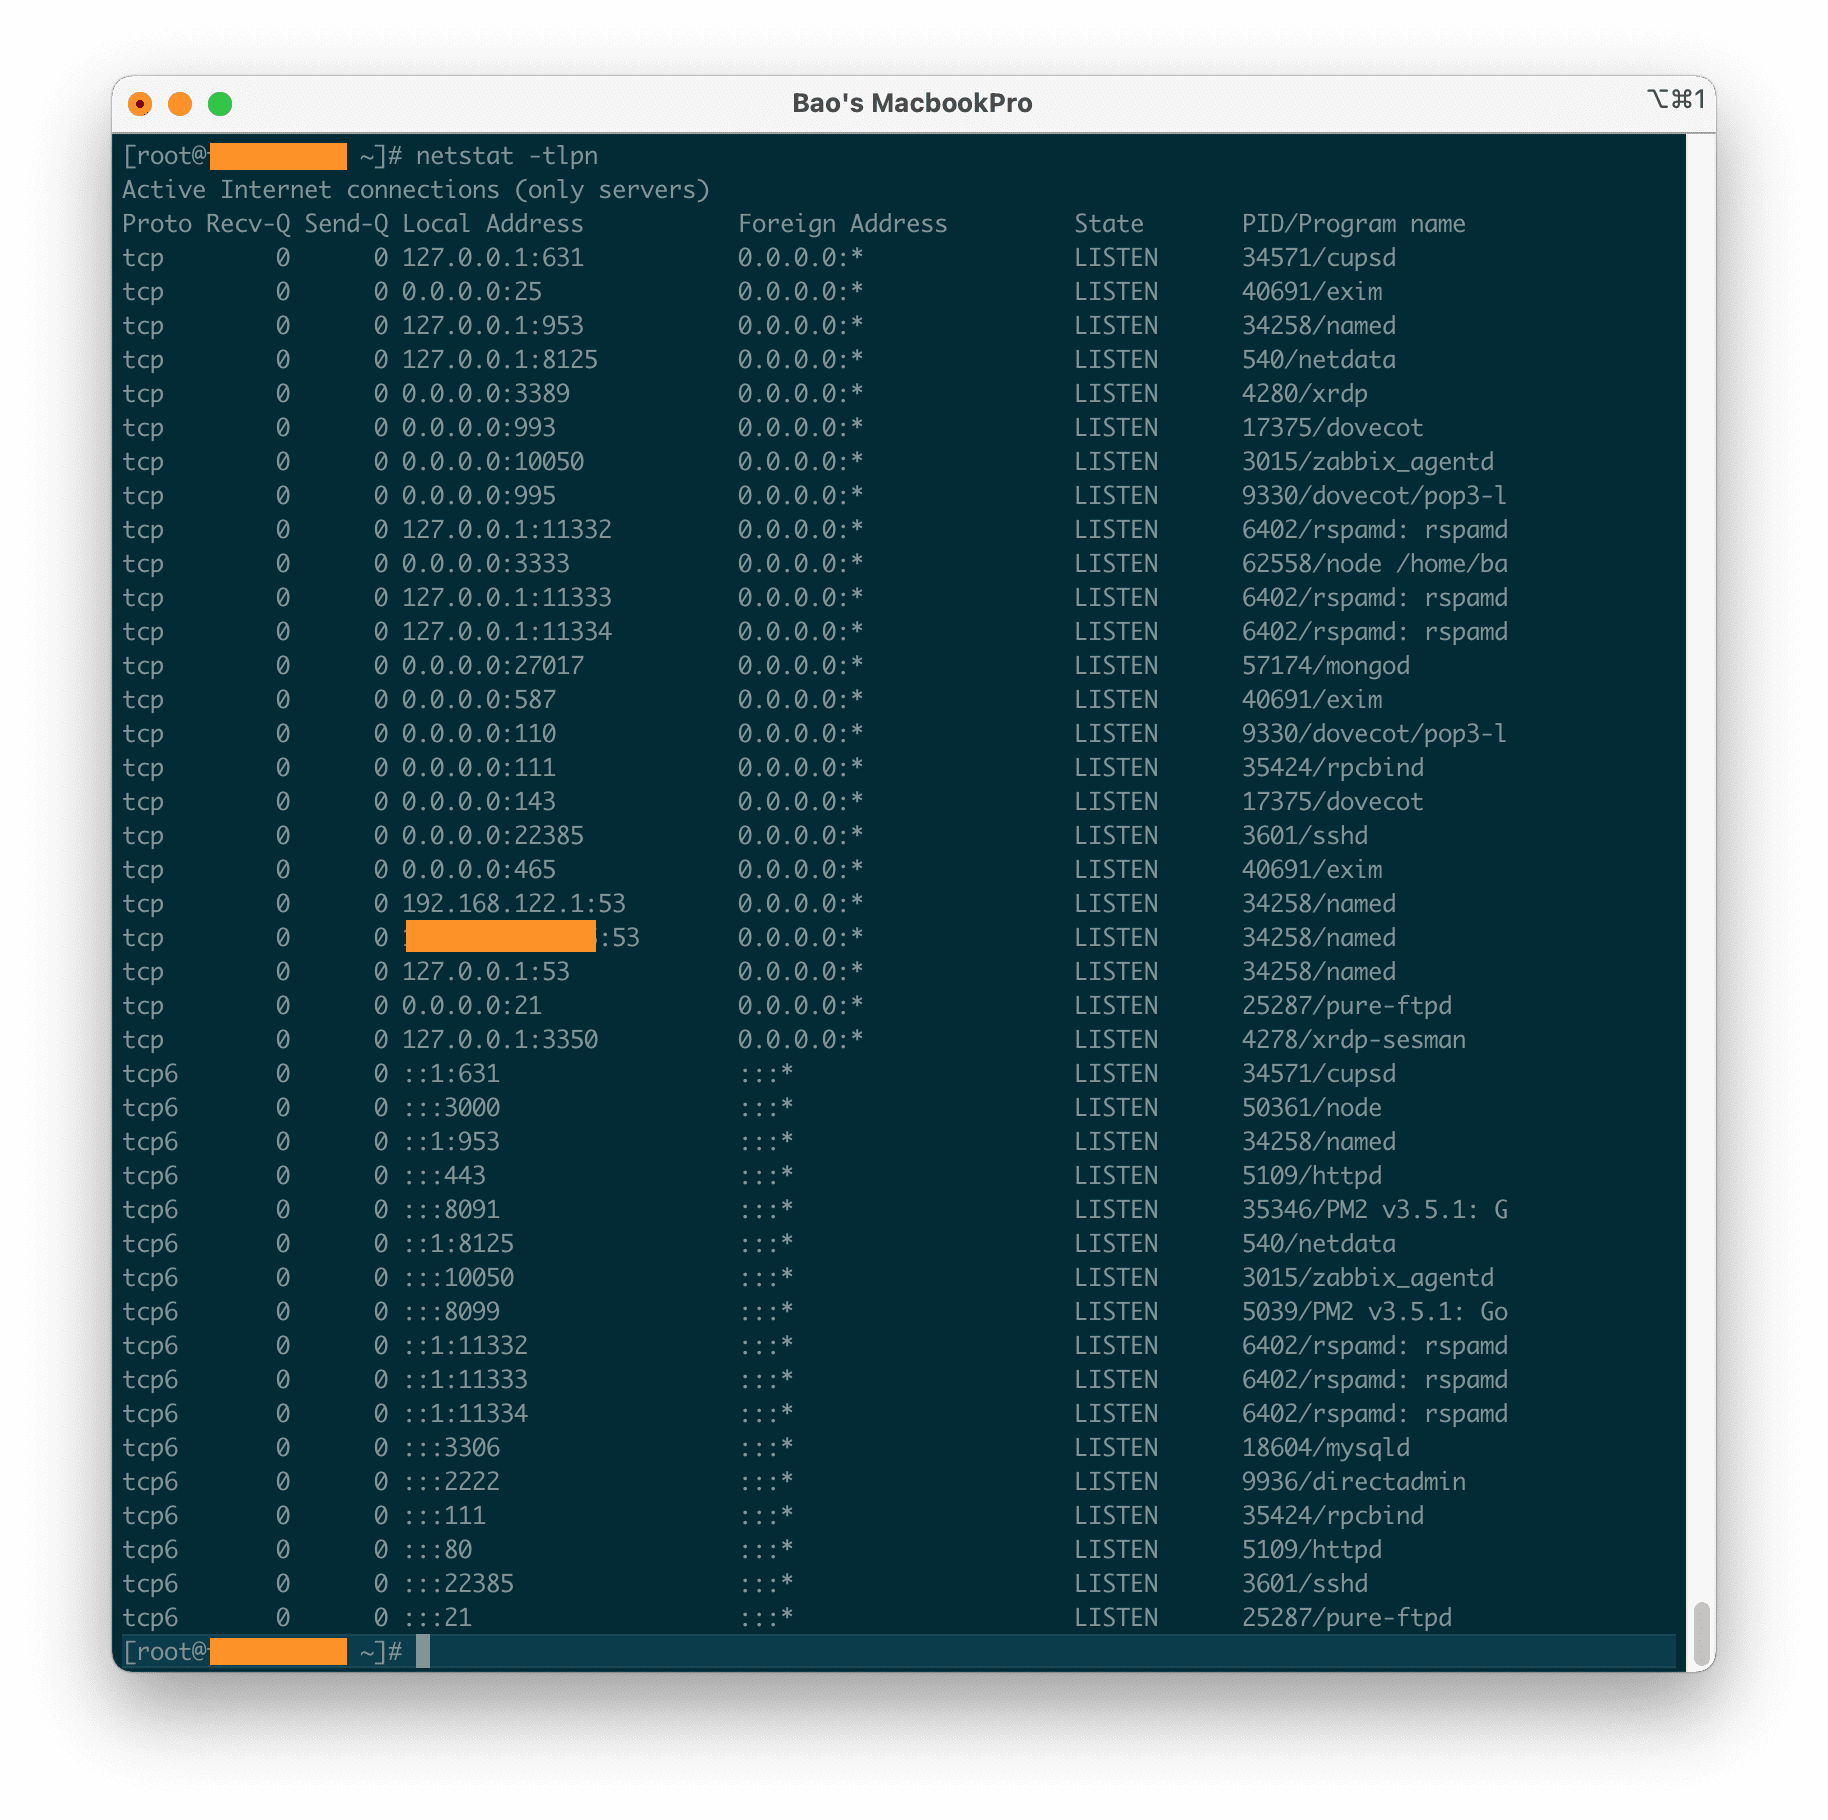Image resolution: width=1828 pixels, height=1820 pixels.
Task: Click the redacted IP on port 53 line
Action: click(x=499, y=937)
